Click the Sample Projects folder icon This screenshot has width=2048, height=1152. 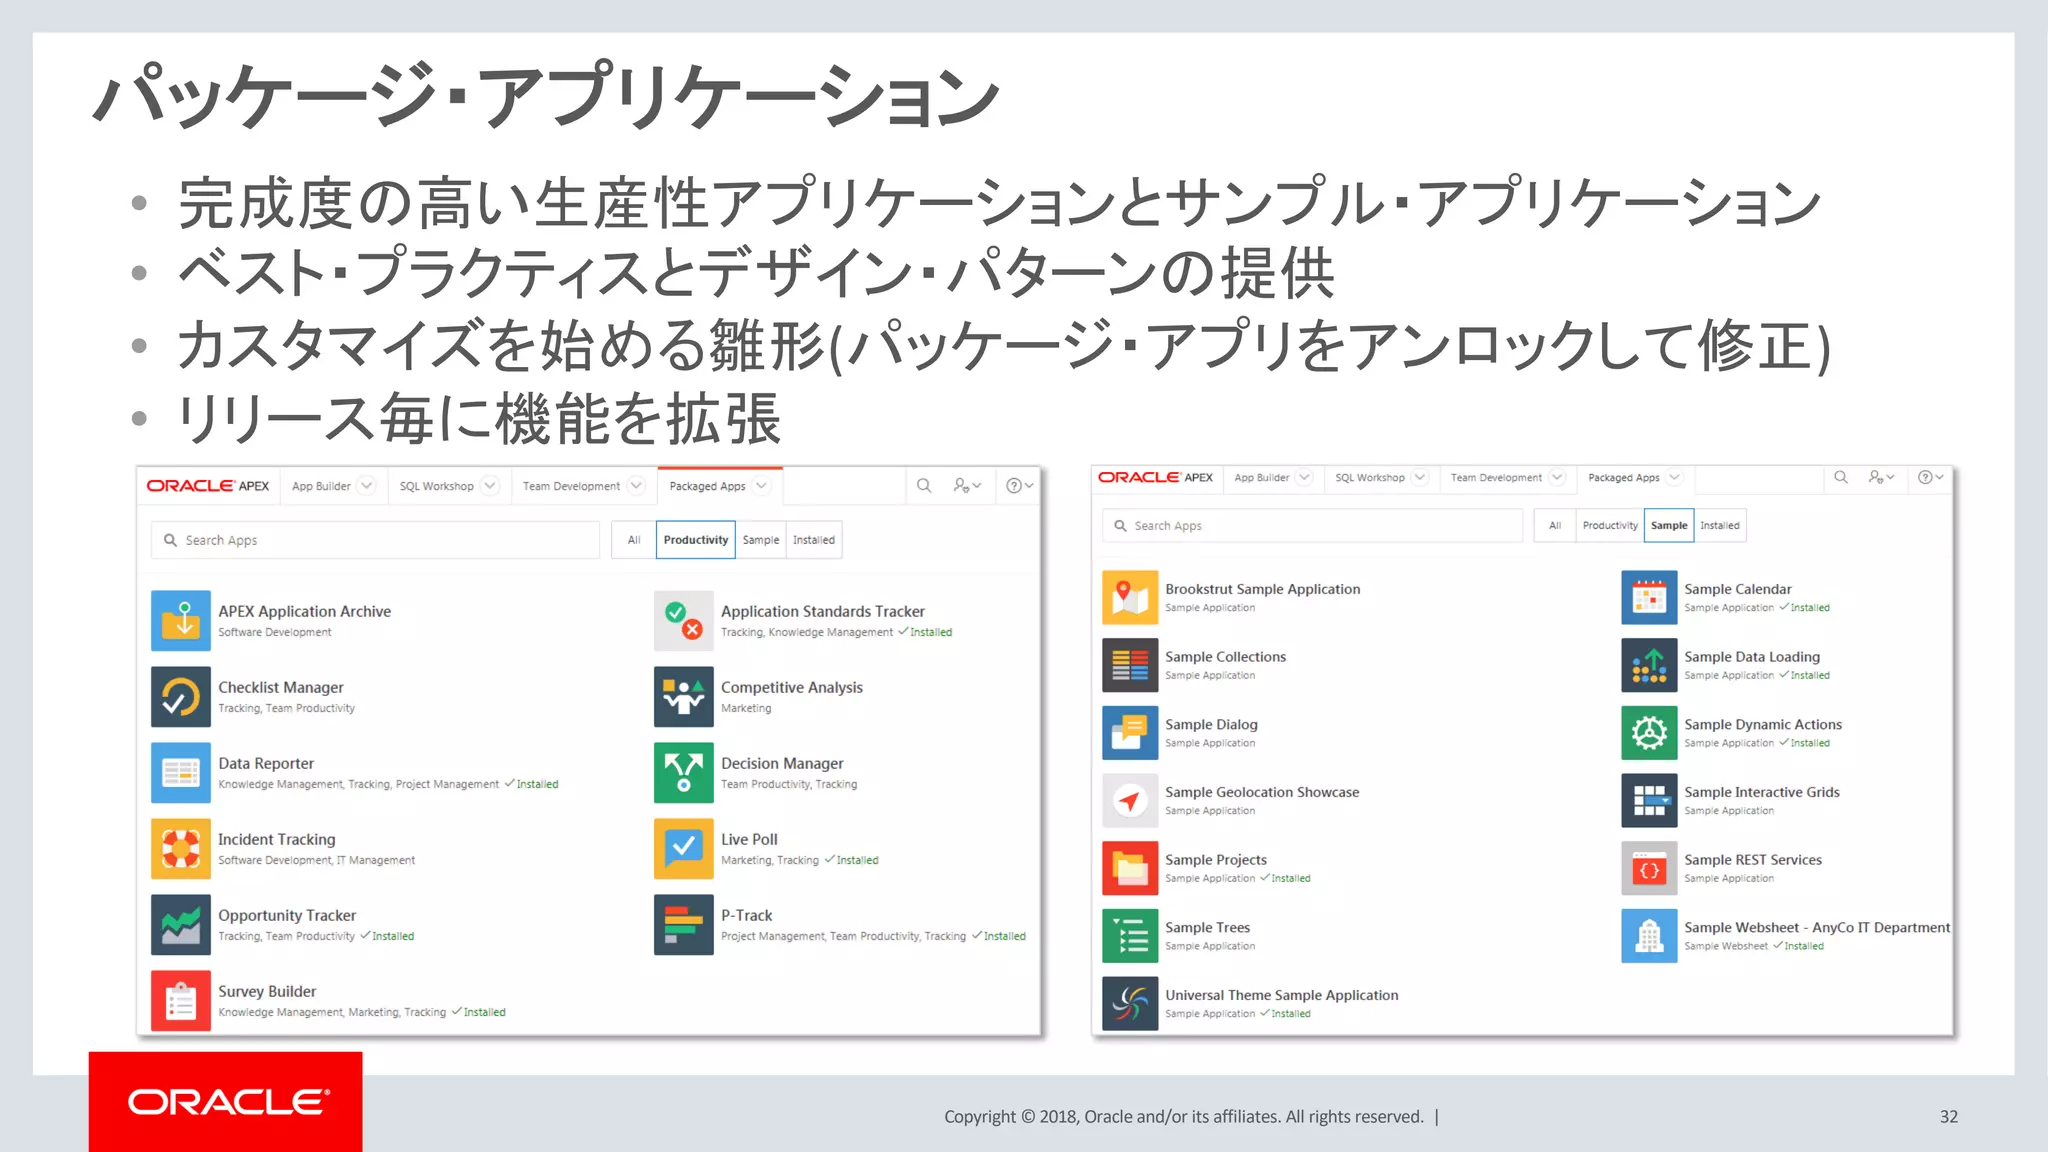tap(1130, 868)
